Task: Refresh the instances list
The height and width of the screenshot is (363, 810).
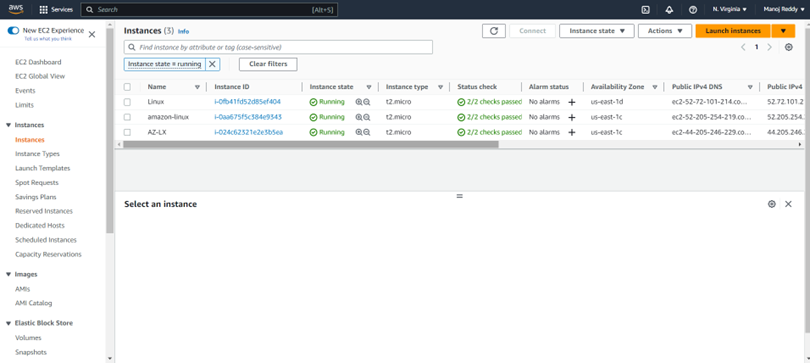Action: (x=494, y=31)
